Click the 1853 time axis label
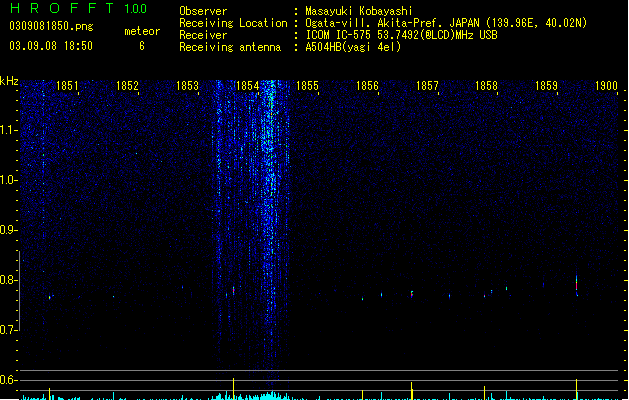The height and width of the screenshot is (400, 629). click(x=187, y=86)
